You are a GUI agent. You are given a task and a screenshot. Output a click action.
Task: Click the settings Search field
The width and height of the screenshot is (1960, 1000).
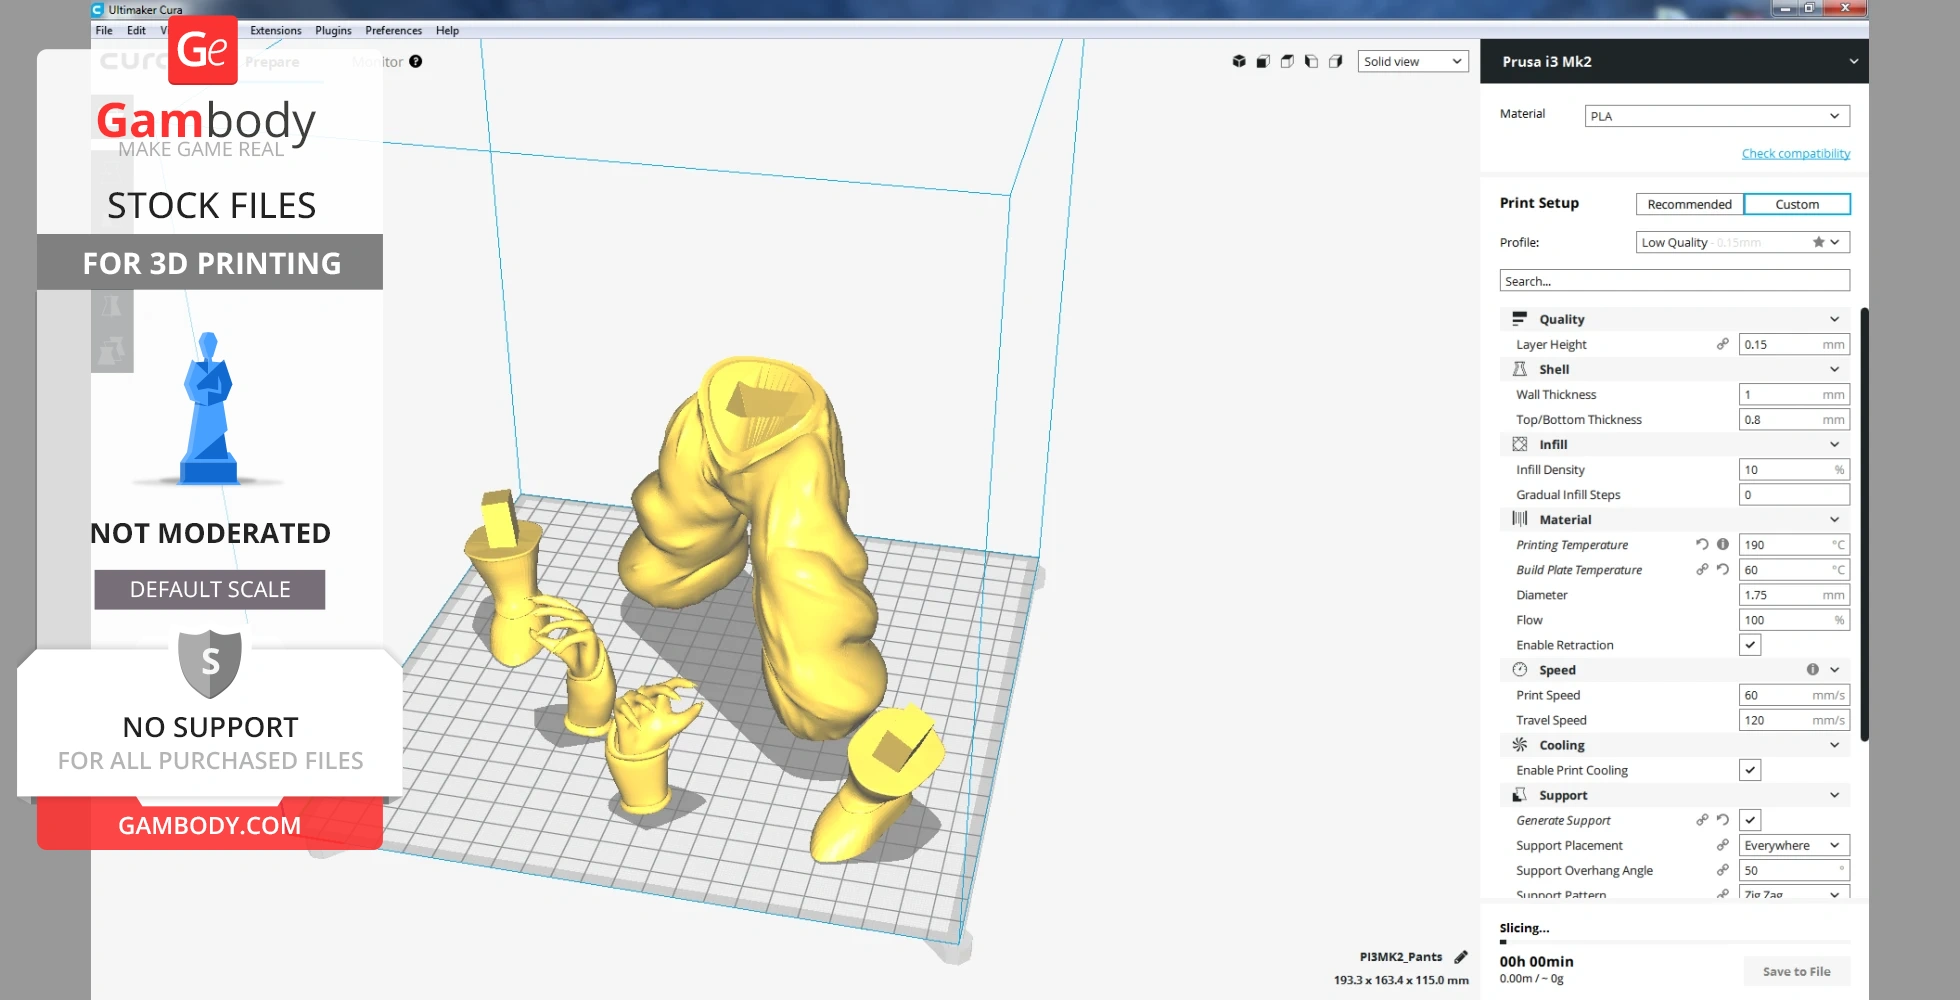1674,281
